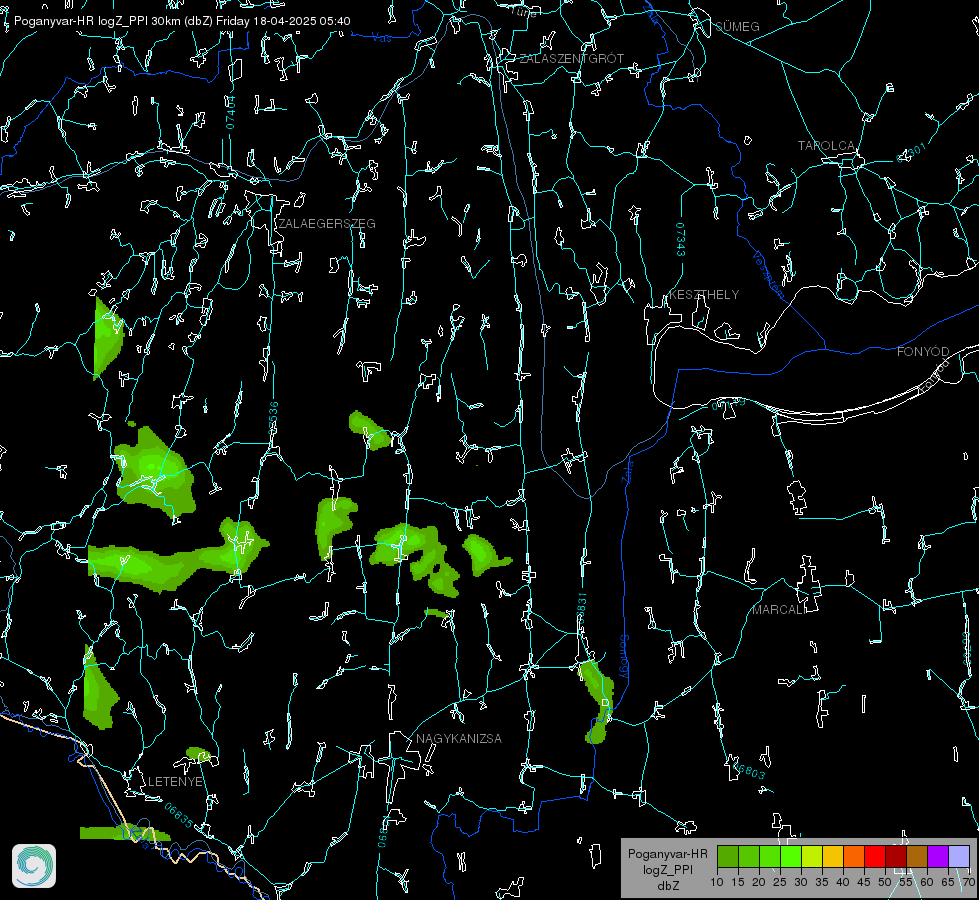Click the road number label 06835
The width and height of the screenshot is (979, 900).
(179, 816)
